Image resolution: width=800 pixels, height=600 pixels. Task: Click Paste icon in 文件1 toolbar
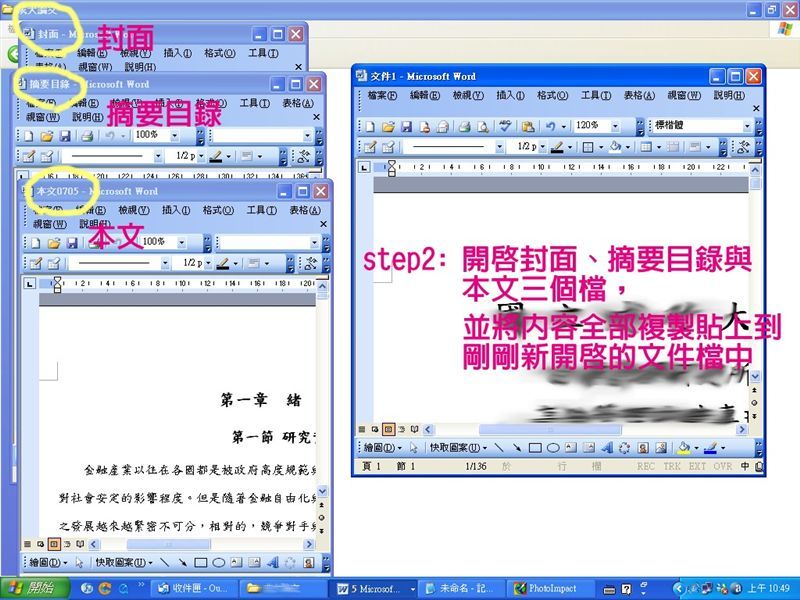tap(528, 127)
